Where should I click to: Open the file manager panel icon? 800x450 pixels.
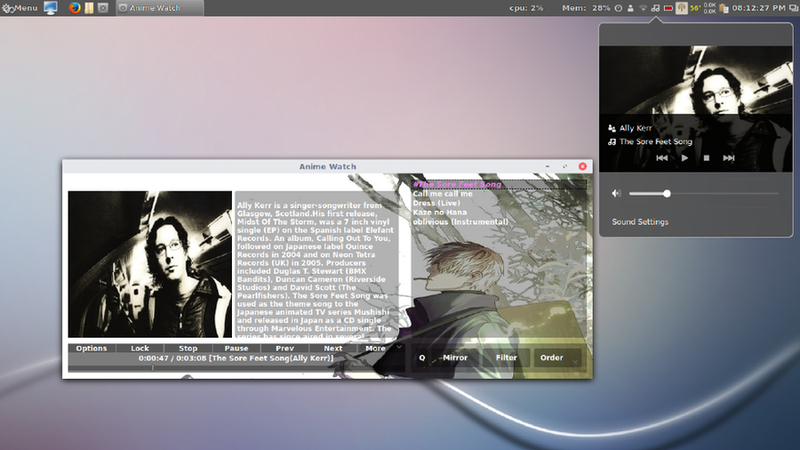tap(89, 8)
